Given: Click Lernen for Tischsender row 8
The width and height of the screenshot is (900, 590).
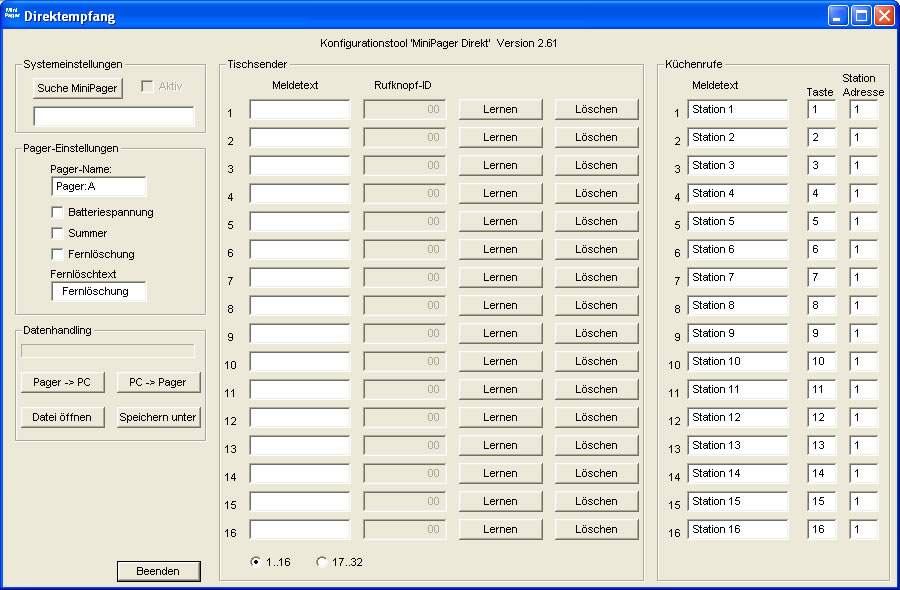Looking at the screenshot, I should (x=500, y=304).
